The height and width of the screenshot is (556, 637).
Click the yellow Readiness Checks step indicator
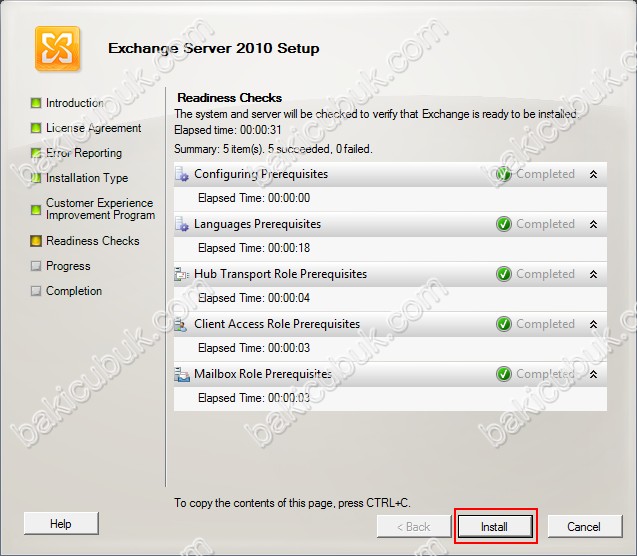[36, 241]
